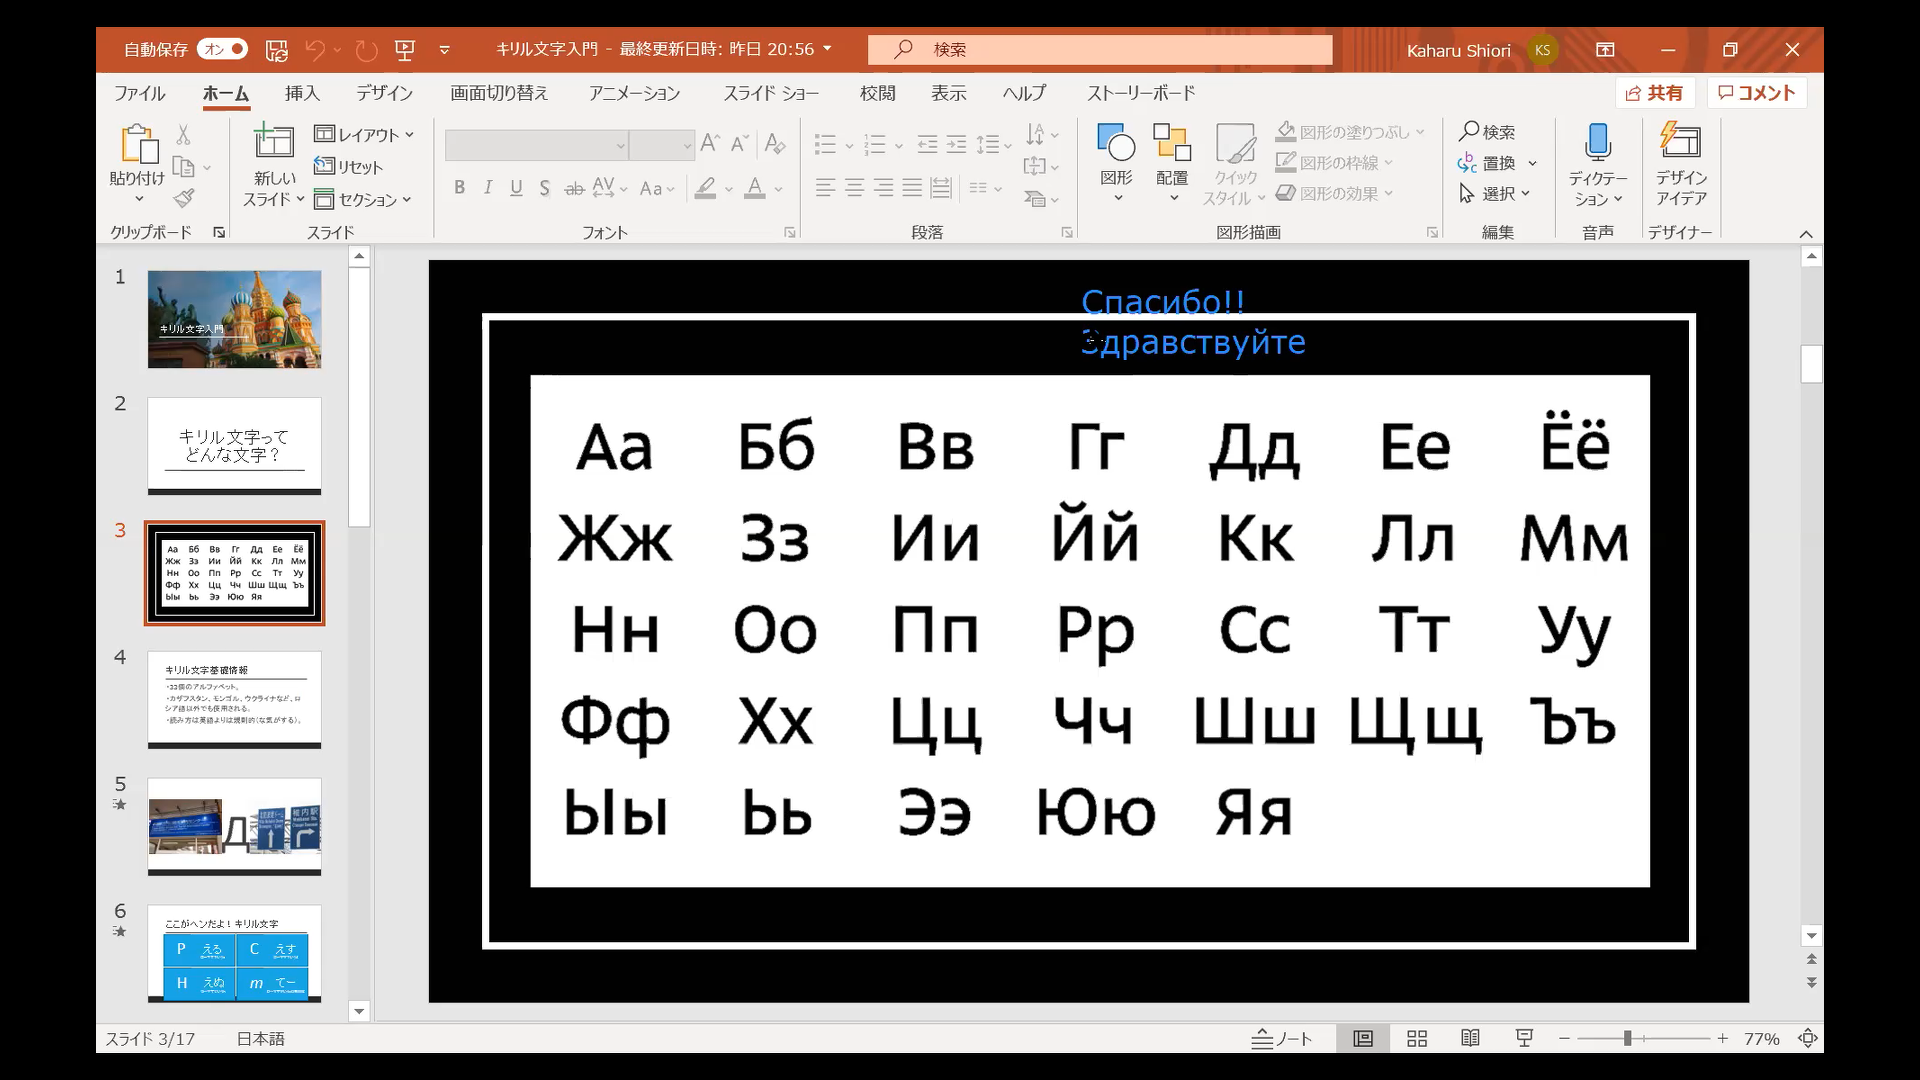Open the font size combo box
Image resolution: width=1920 pixels, height=1080 pixels.
(x=662, y=145)
